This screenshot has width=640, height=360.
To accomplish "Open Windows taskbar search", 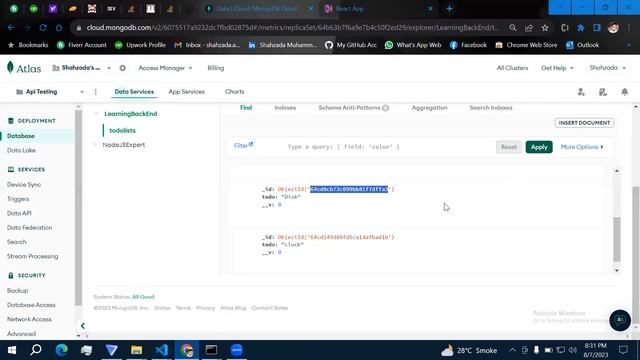I will tap(36, 350).
